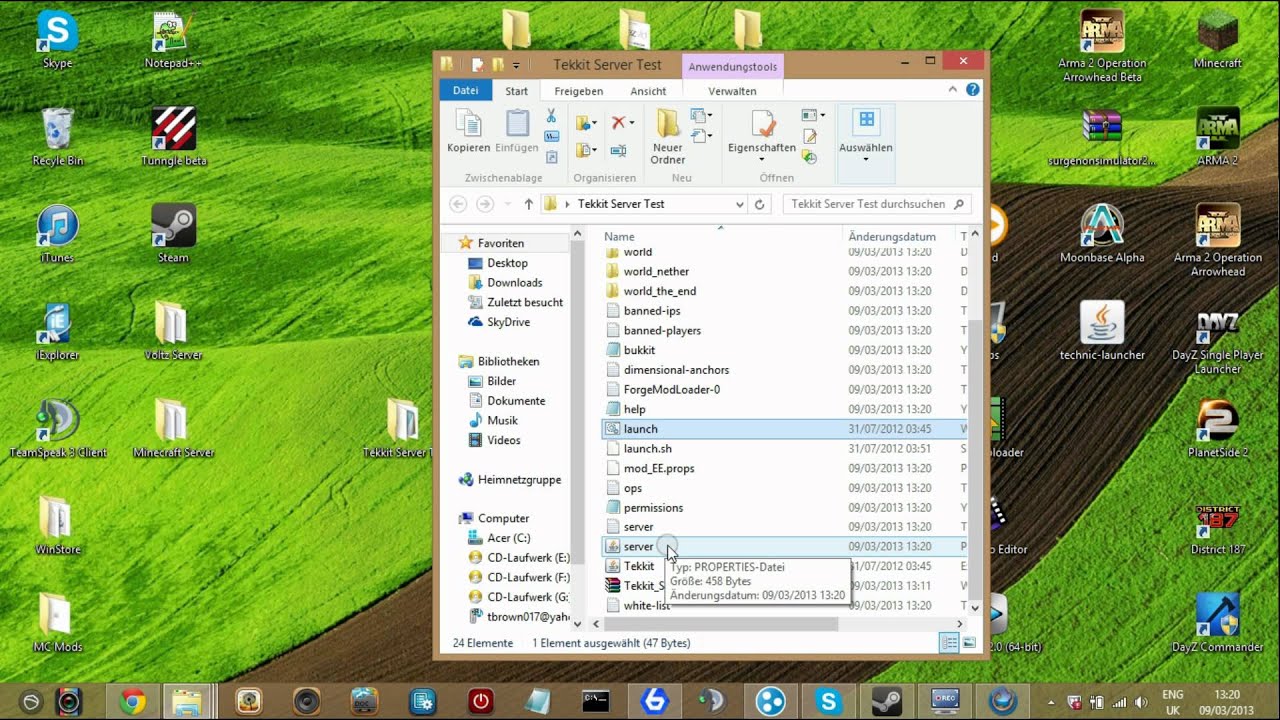
Task: Select the Moonbase Alpha desktop icon
Action: click(1102, 234)
